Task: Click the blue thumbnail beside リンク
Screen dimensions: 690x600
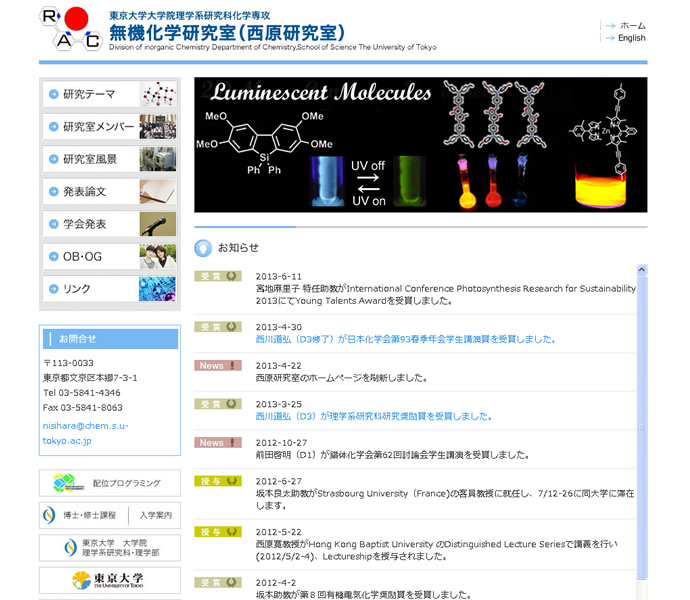Action: (158, 289)
